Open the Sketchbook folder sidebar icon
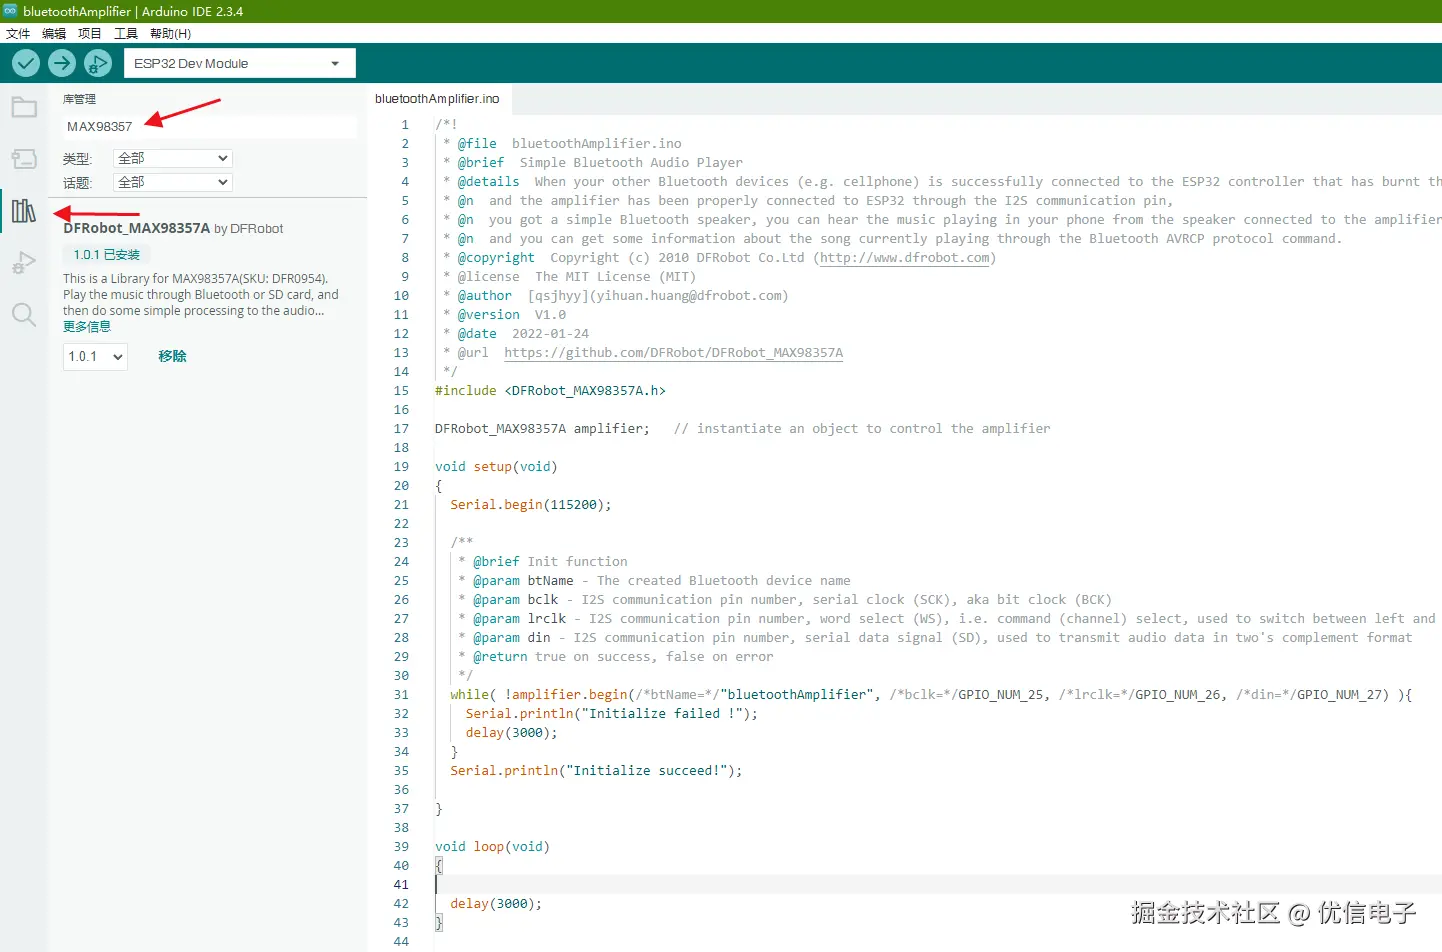The height and width of the screenshot is (952, 1442). (x=24, y=107)
